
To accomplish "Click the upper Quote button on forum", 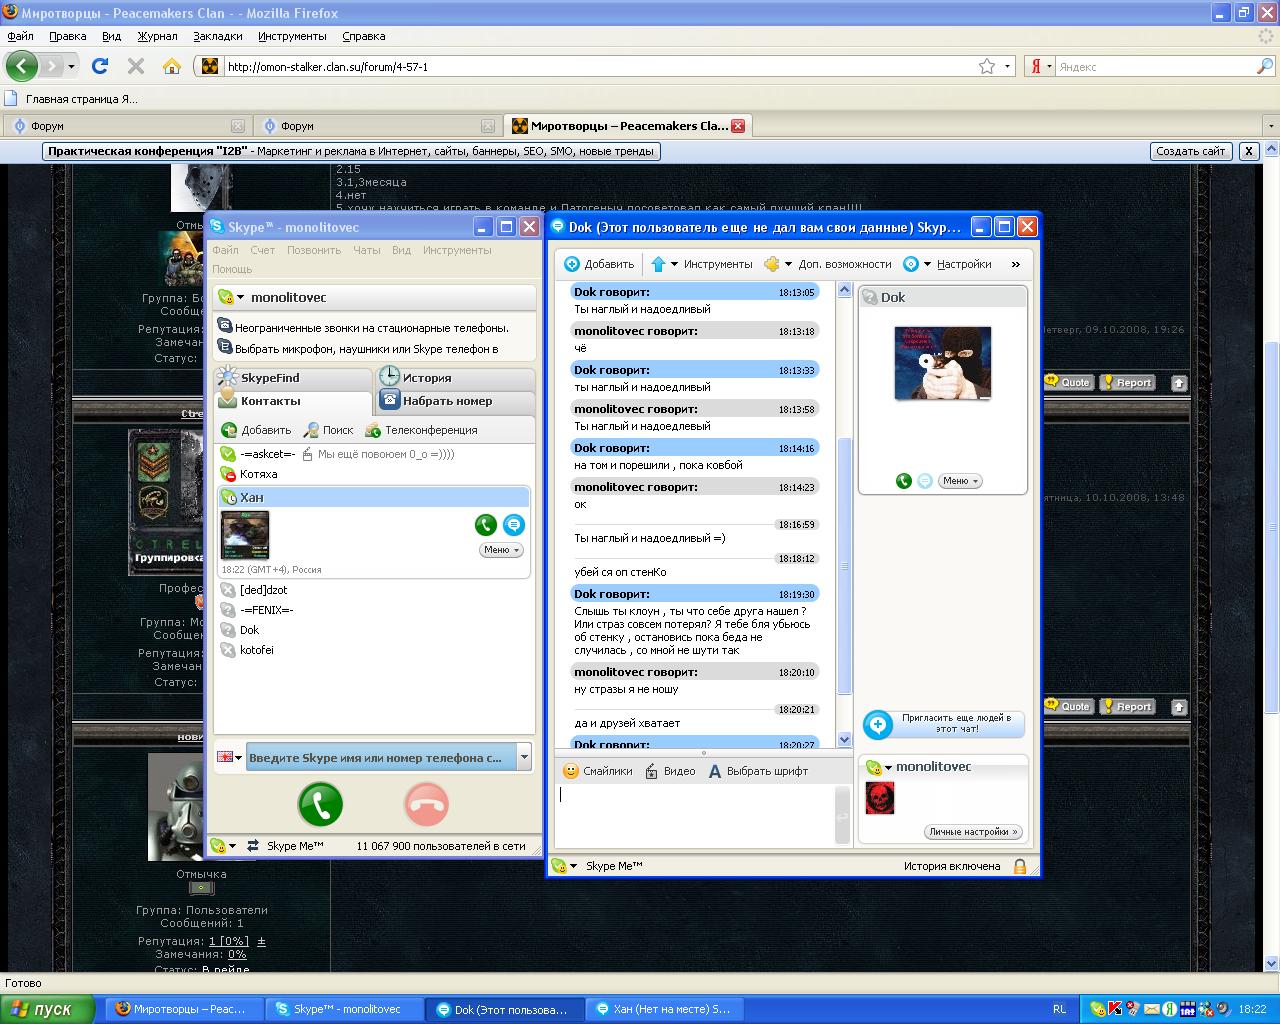I will click(1068, 382).
